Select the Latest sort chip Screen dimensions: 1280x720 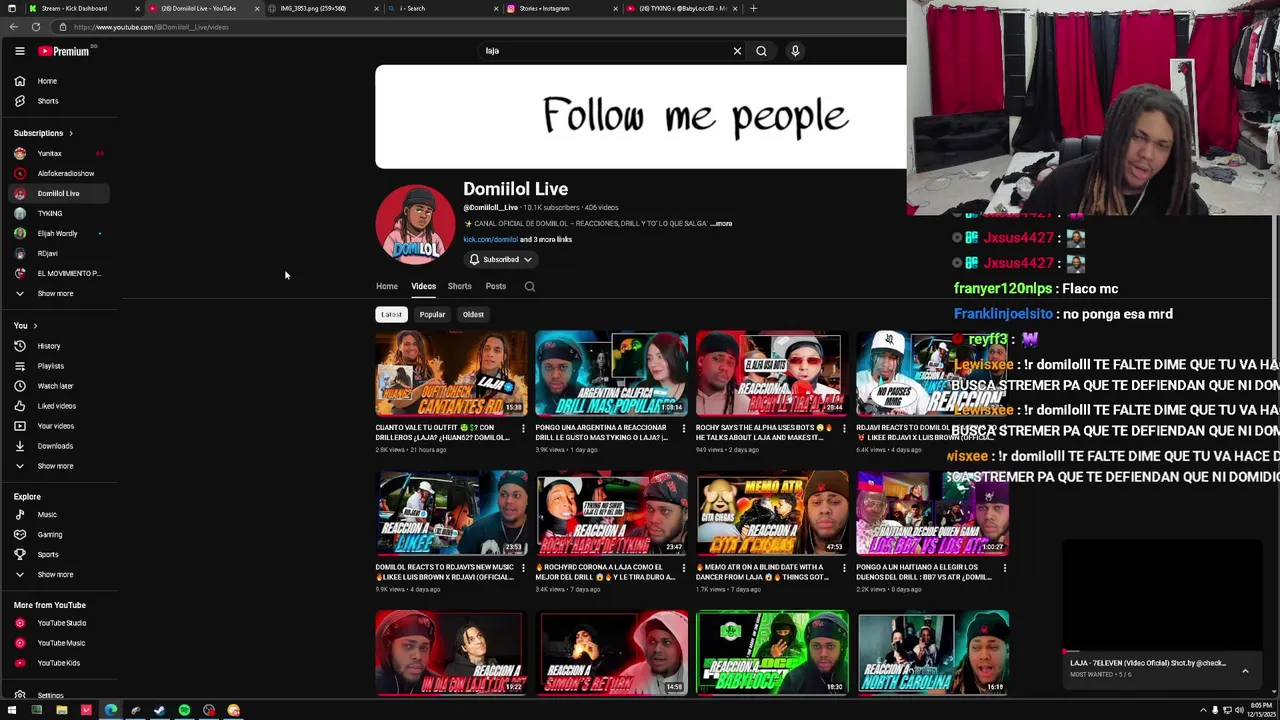coord(391,314)
